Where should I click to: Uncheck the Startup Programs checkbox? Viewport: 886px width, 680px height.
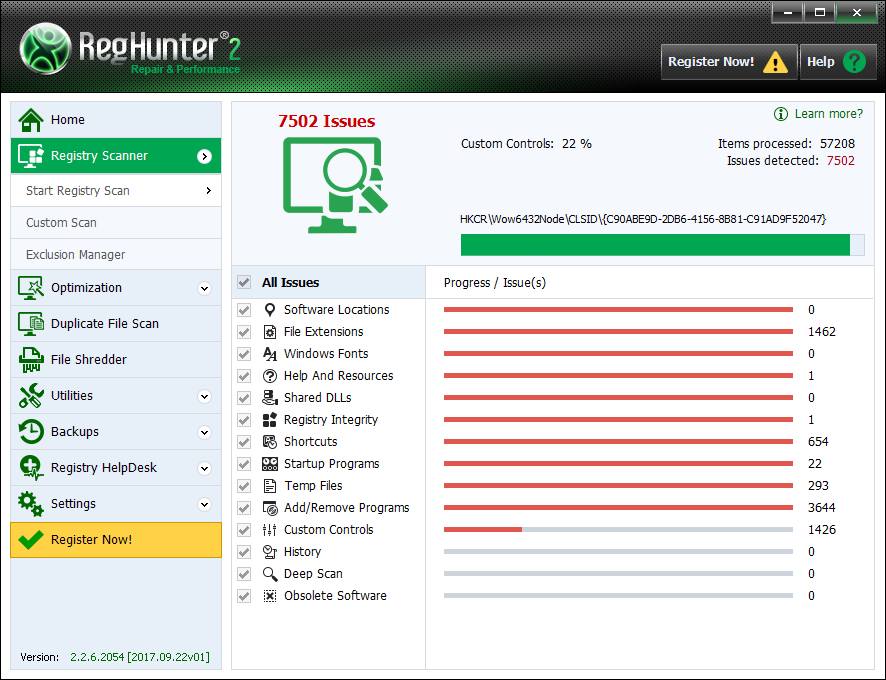(244, 464)
